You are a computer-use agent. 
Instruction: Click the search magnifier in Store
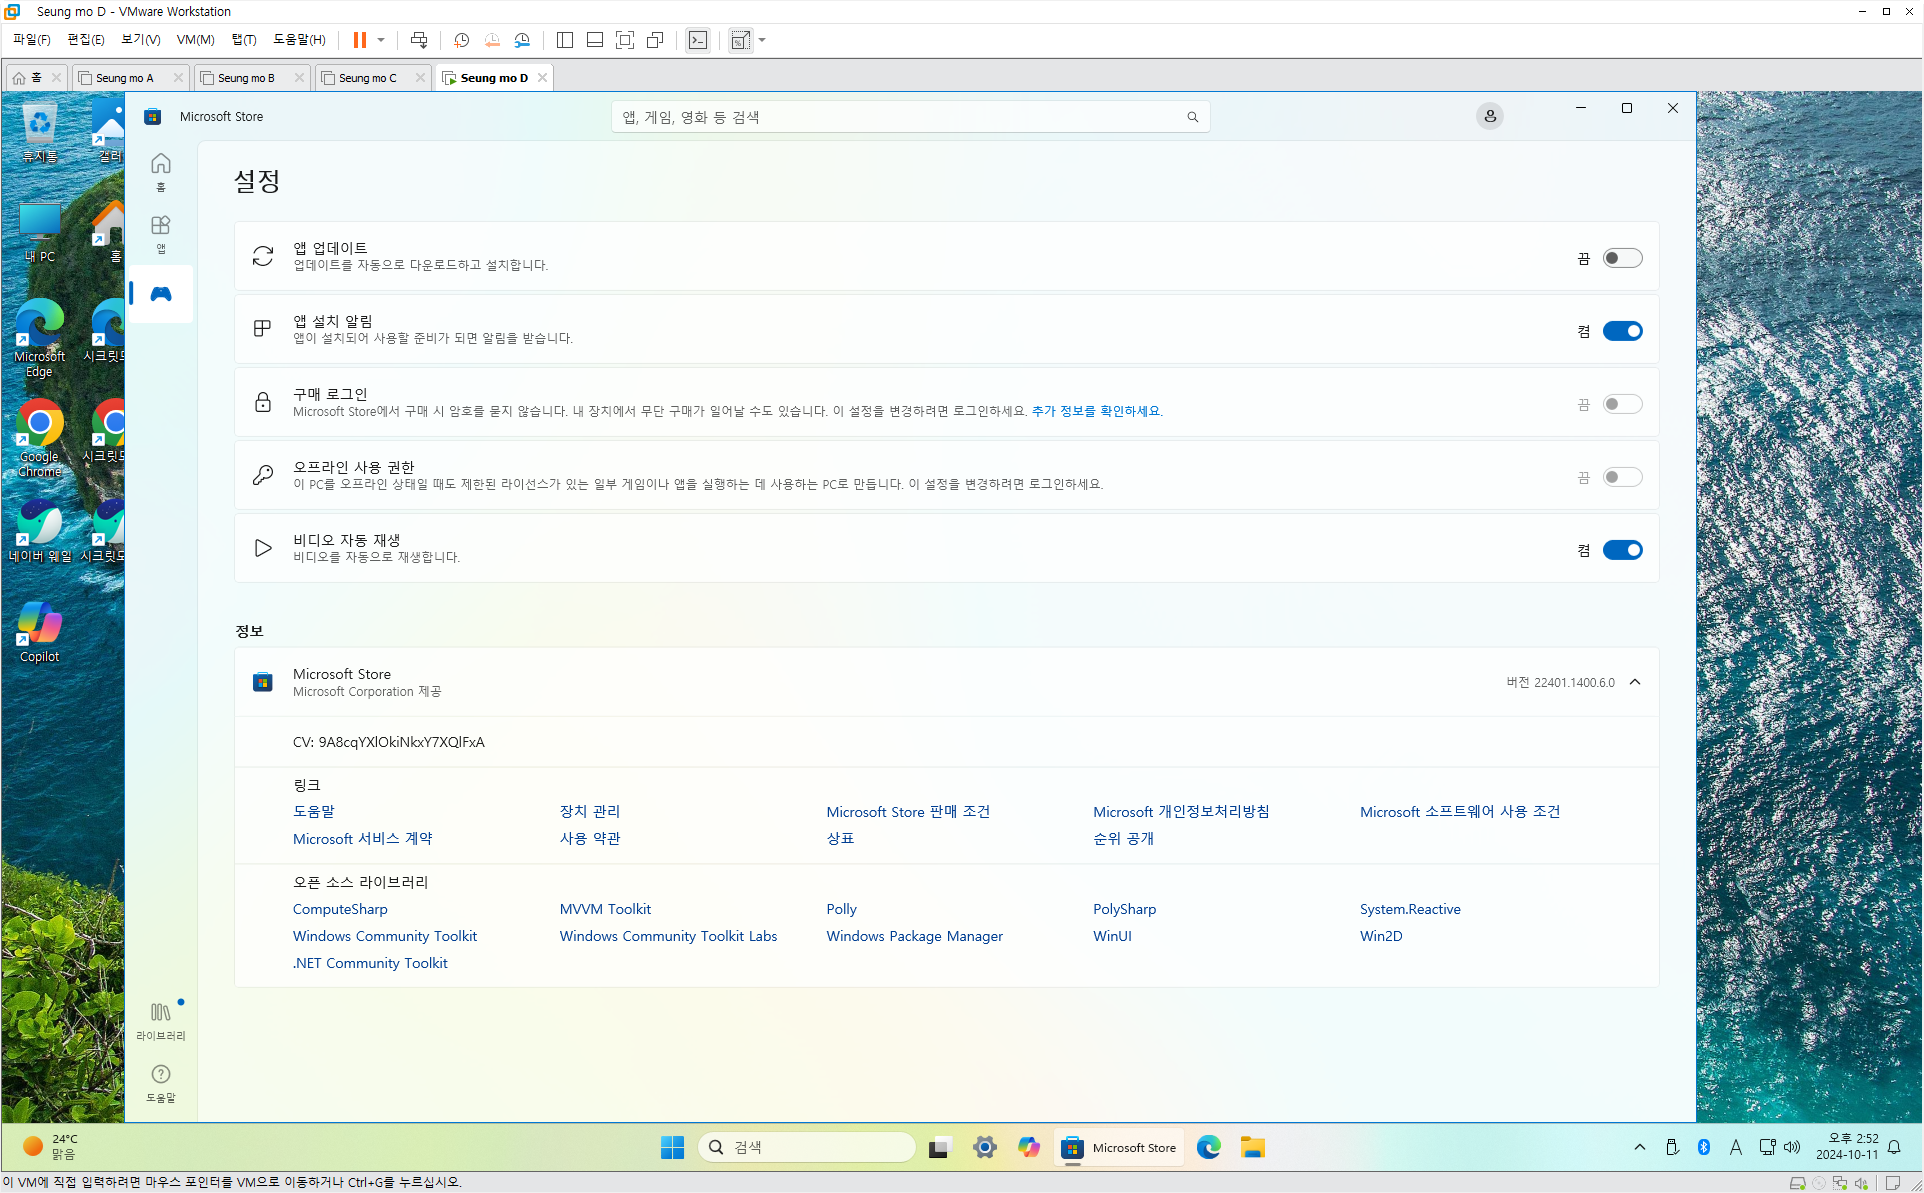1192,117
